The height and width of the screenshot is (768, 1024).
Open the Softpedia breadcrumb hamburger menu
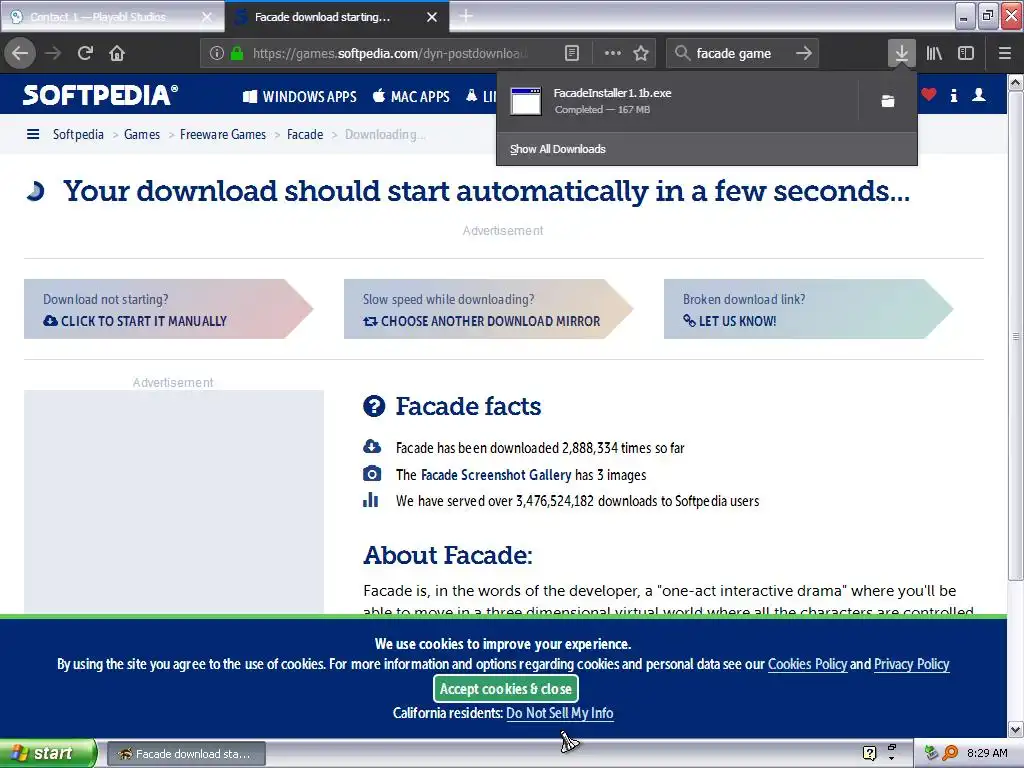pos(33,135)
